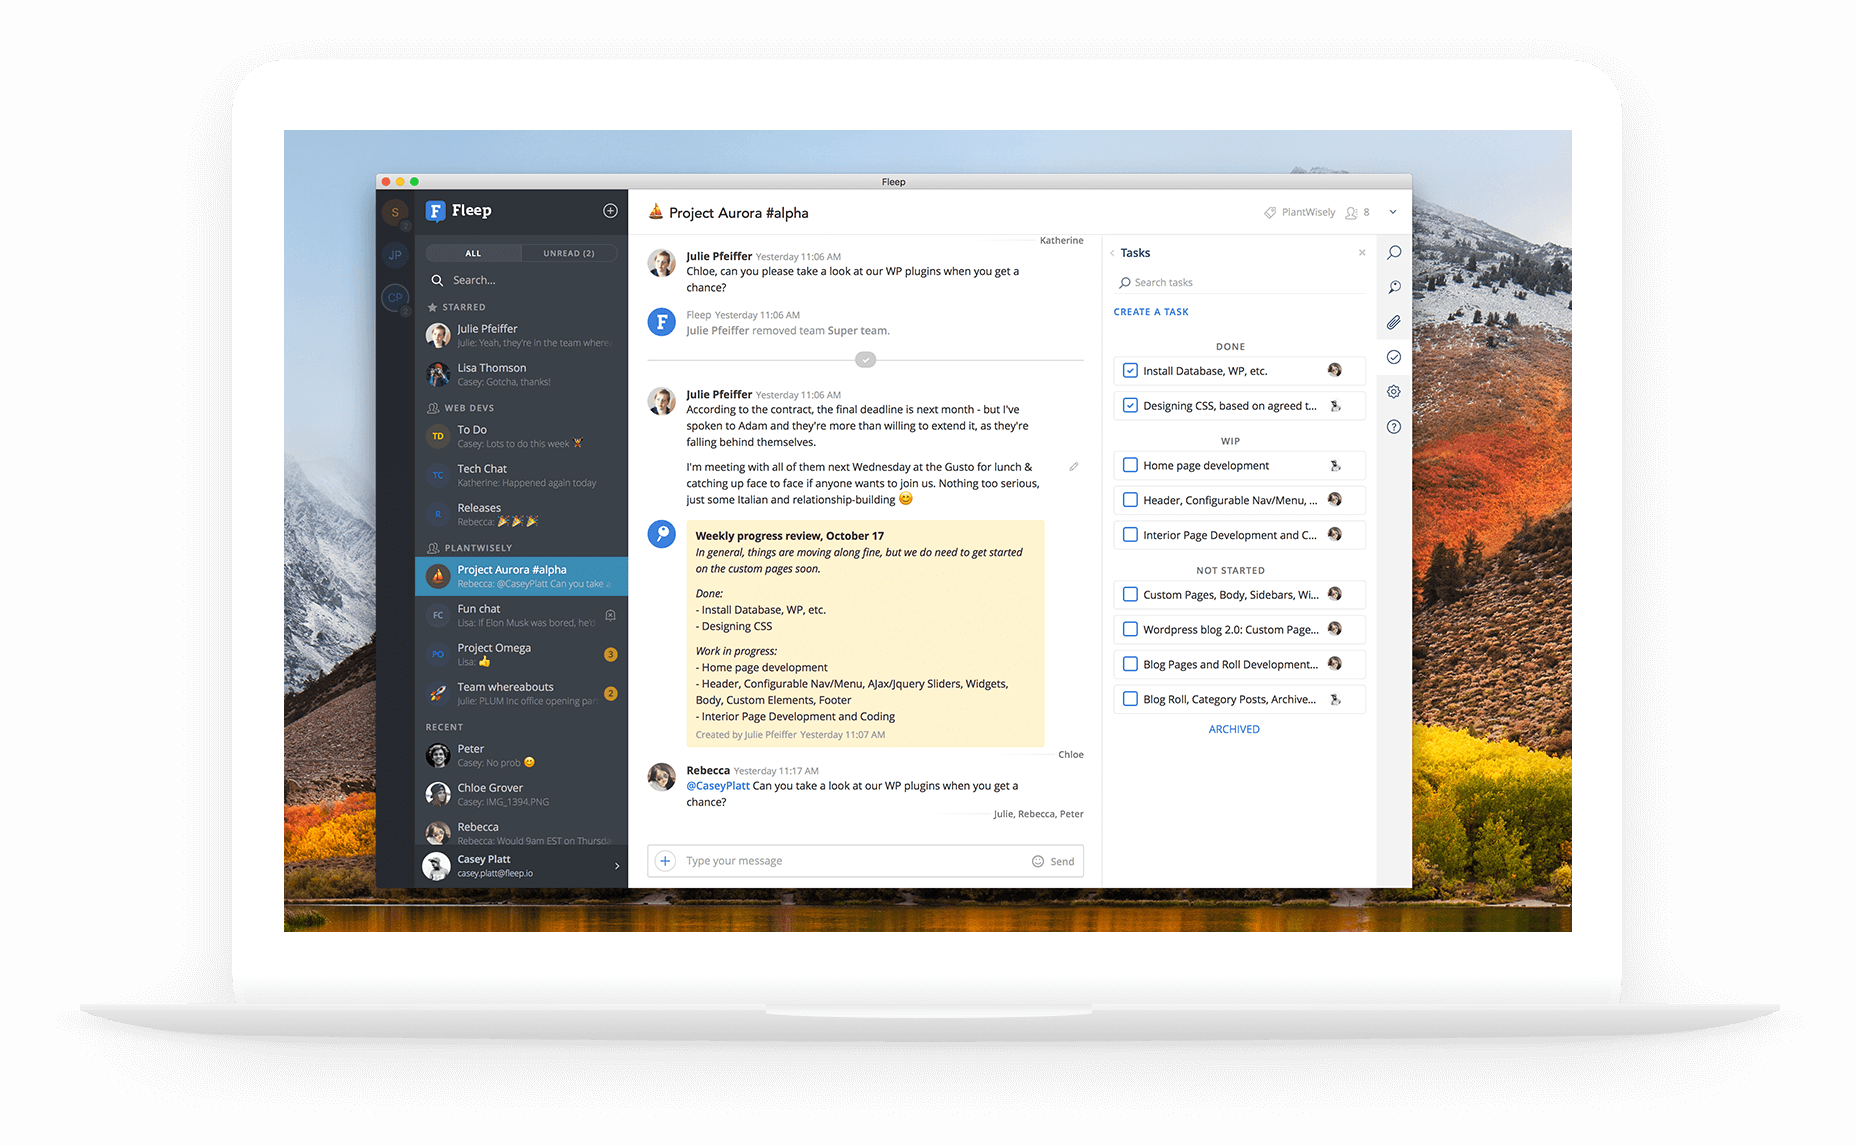Expand the Casey Platt account chevron
Image resolution: width=1856 pixels, height=1146 pixels.
[x=616, y=866]
